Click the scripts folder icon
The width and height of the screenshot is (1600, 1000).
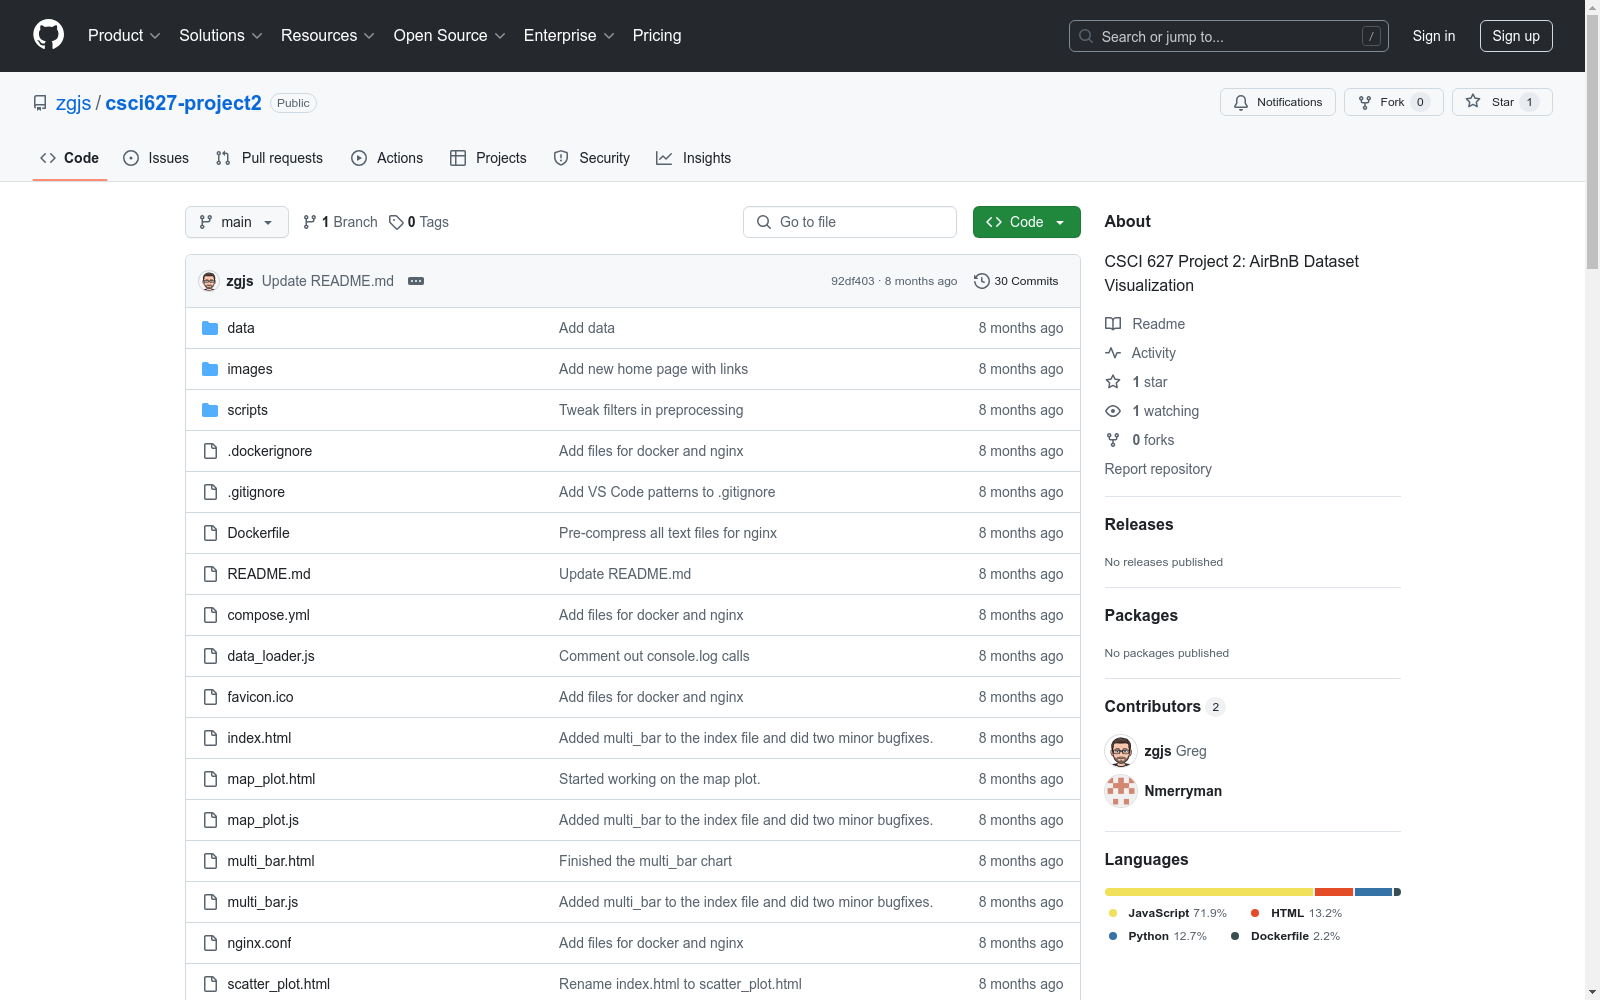coord(210,410)
